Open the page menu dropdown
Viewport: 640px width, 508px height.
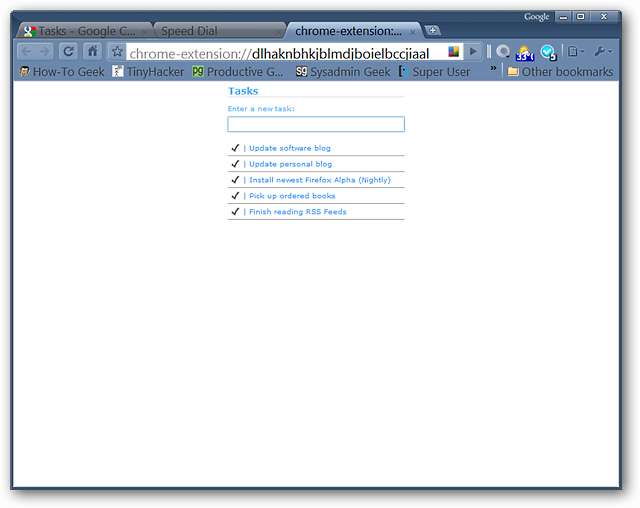(576, 52)
